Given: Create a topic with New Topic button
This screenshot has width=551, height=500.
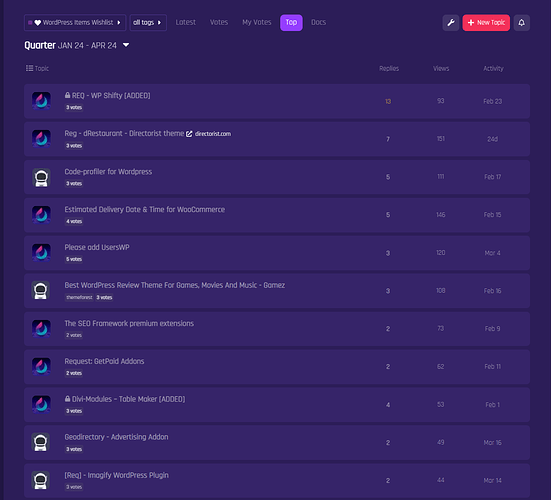Looking at the screenshot, I should (x=486, y=23).
